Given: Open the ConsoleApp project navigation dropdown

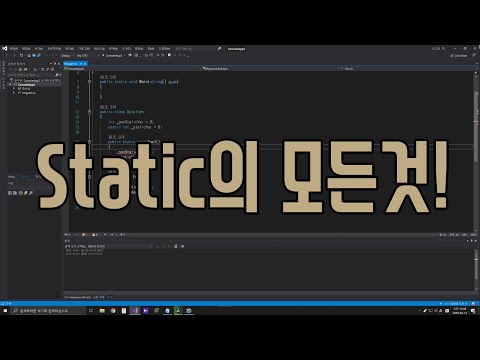Looking at the screenshot, I should [132, 68].
